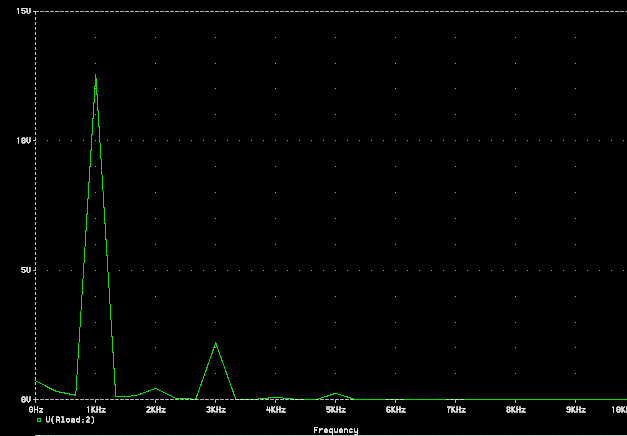Click the small bump at 2KHz
Viewport: 627px width, 436px height.
click(x=155, y=389)
